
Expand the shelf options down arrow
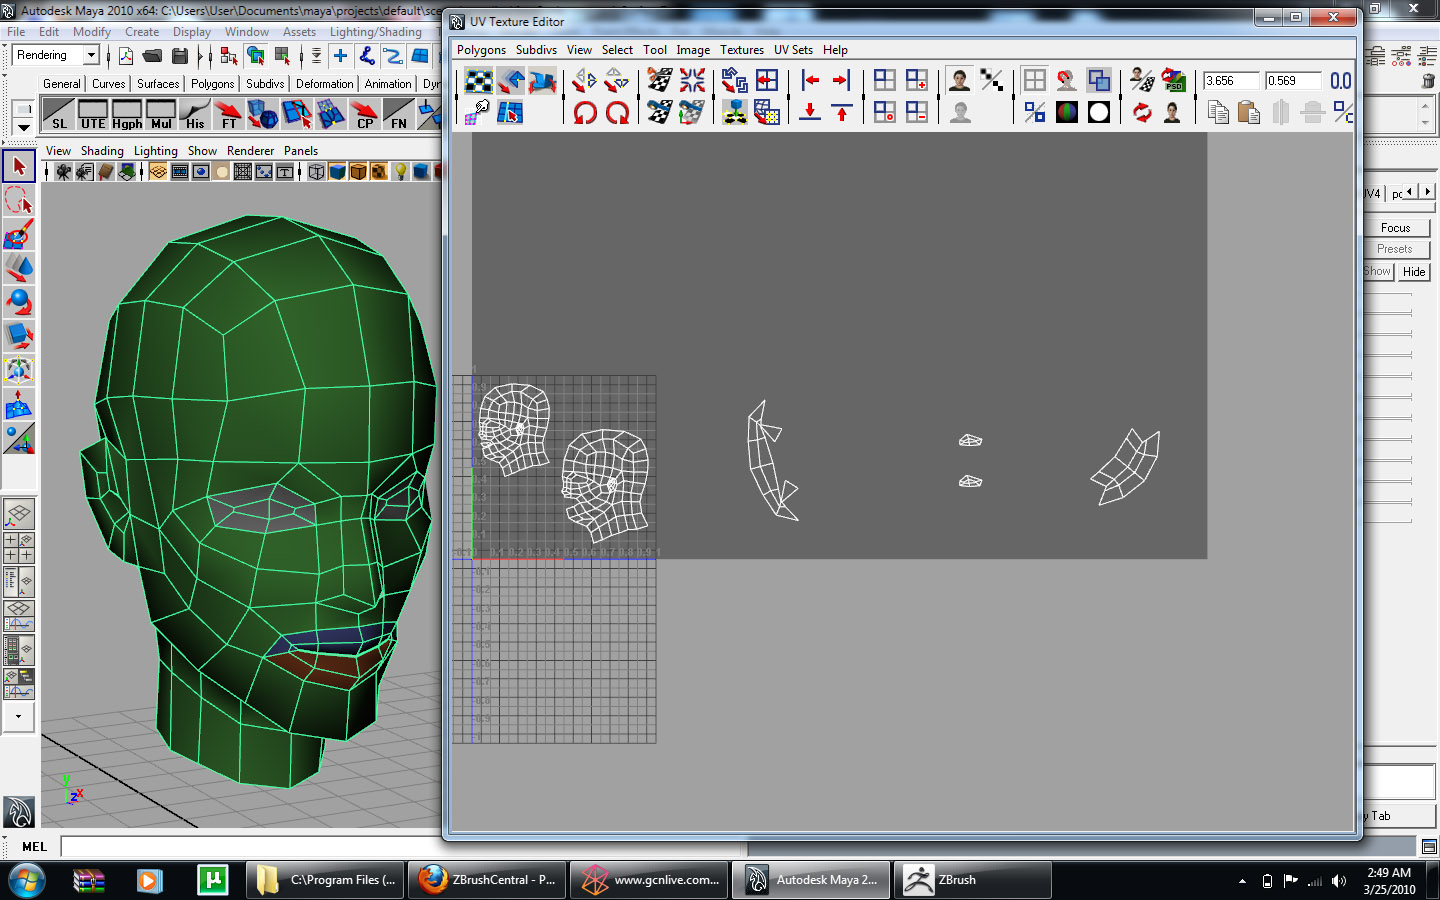(23, 127)
